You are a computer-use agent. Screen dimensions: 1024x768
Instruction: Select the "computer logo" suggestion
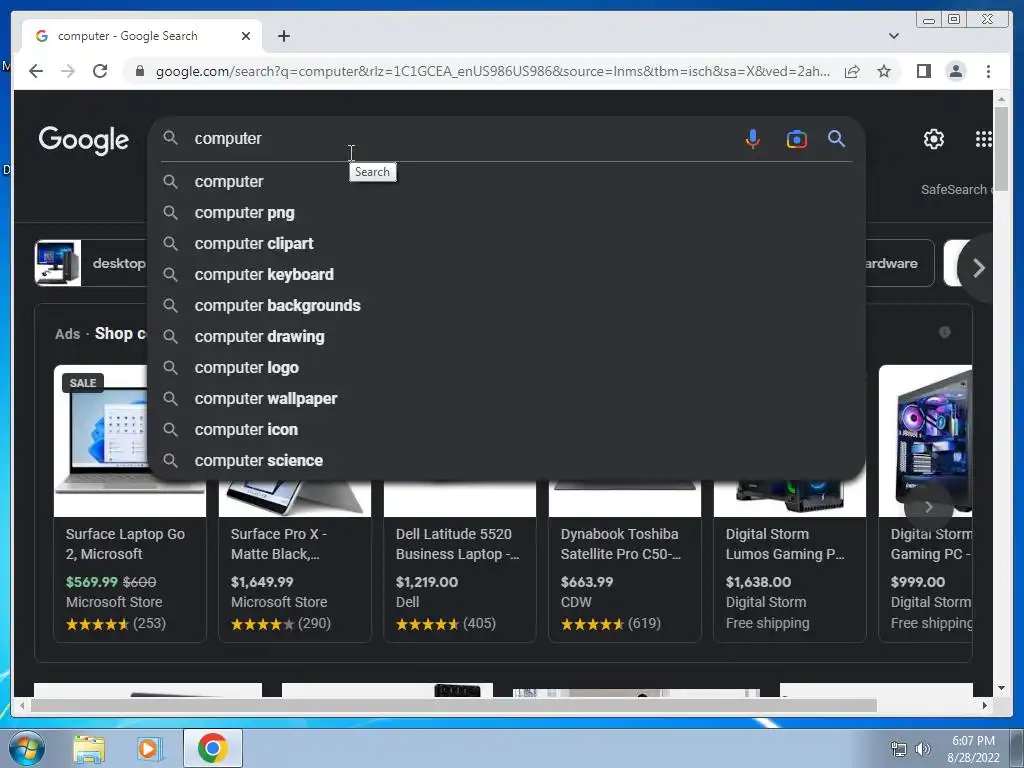pos(507,368)
